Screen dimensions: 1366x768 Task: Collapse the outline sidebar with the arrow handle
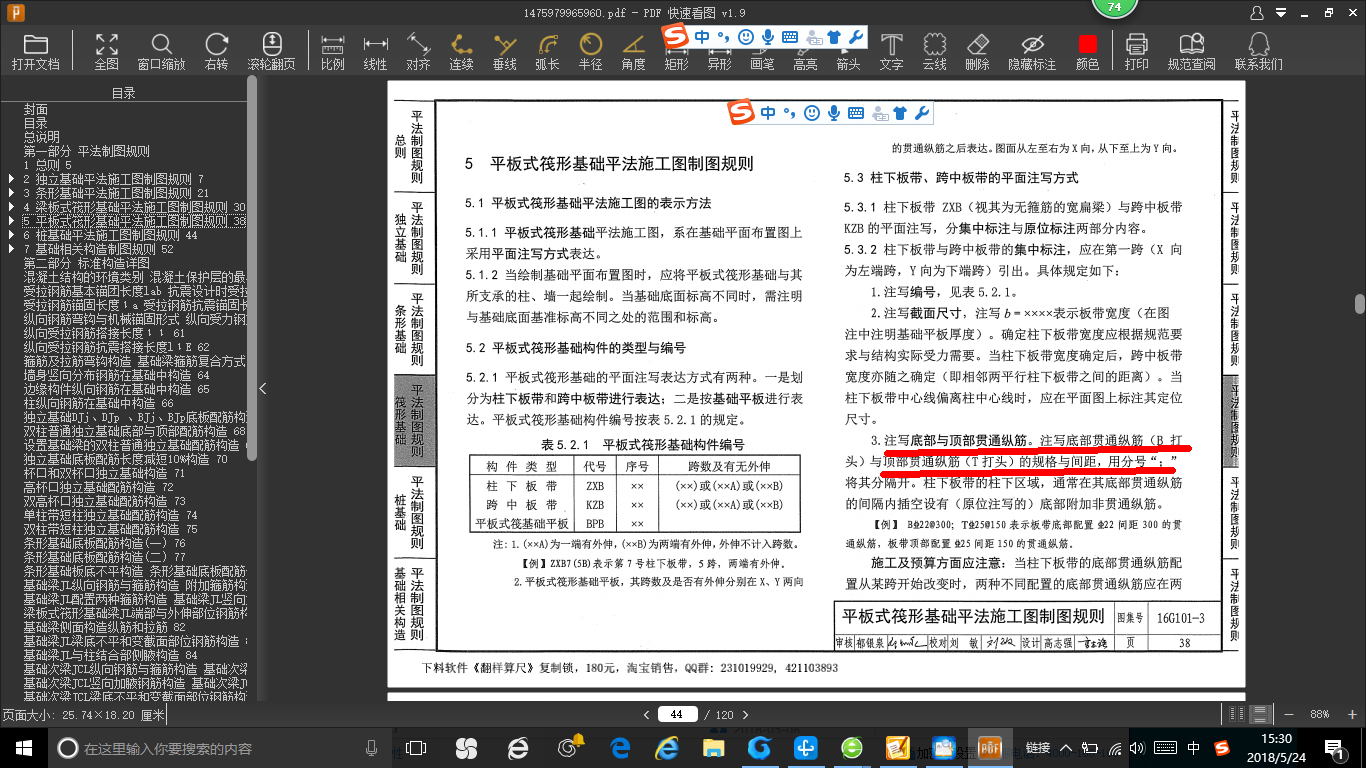262,389
